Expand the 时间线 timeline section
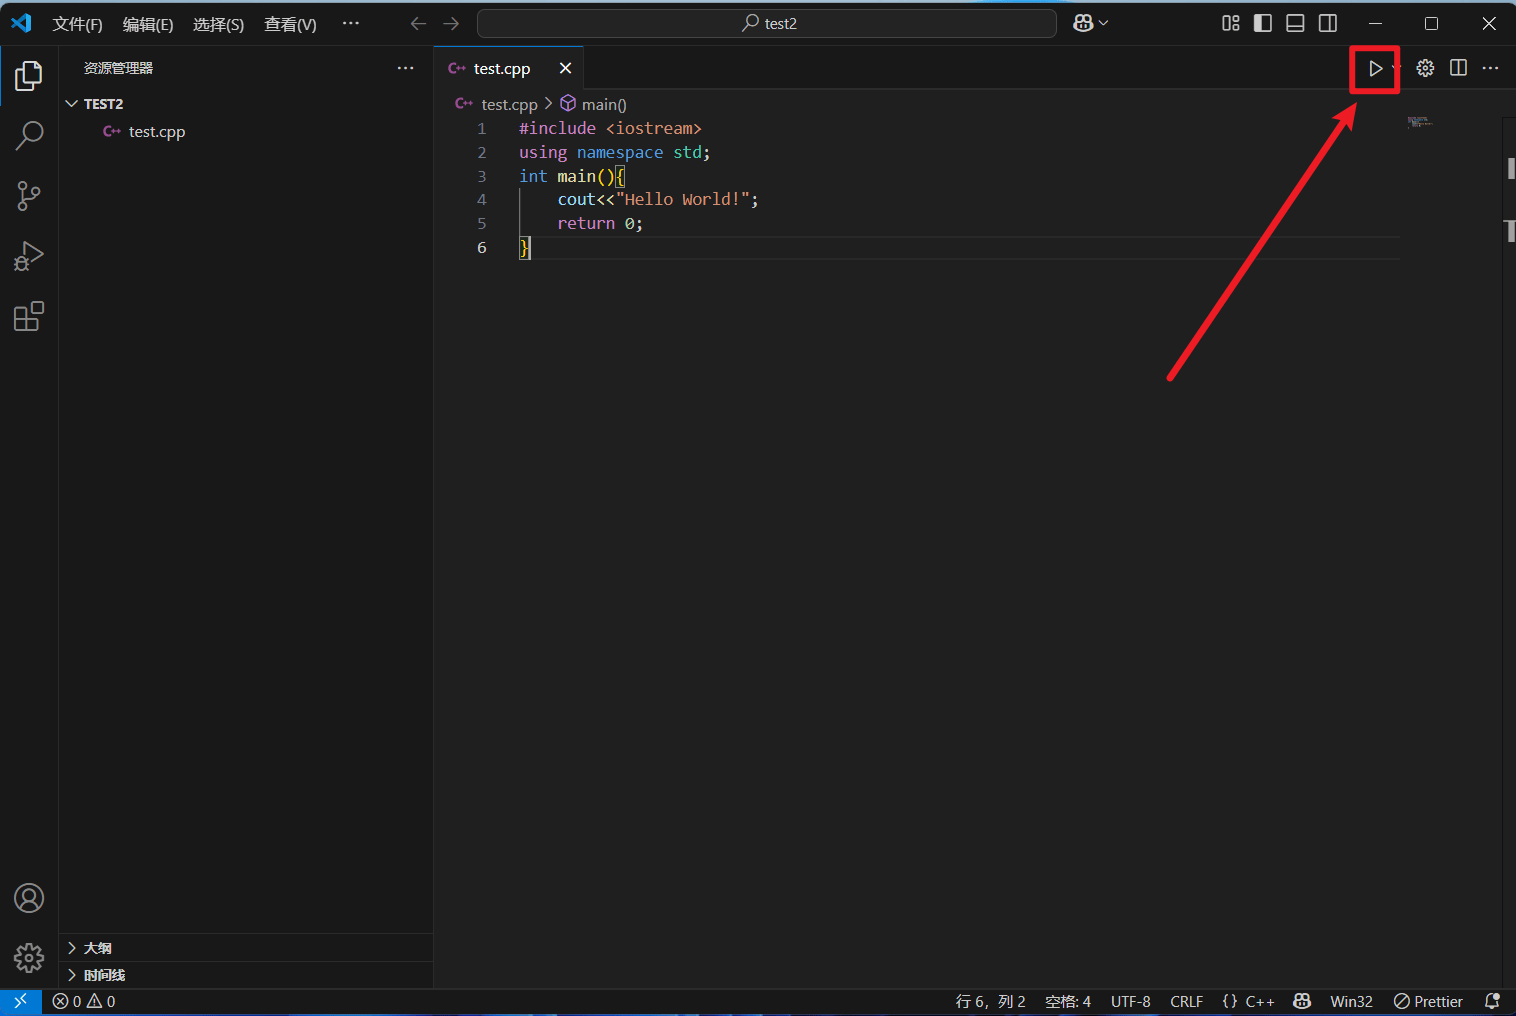1516x1016 pixels. (104, 975)
